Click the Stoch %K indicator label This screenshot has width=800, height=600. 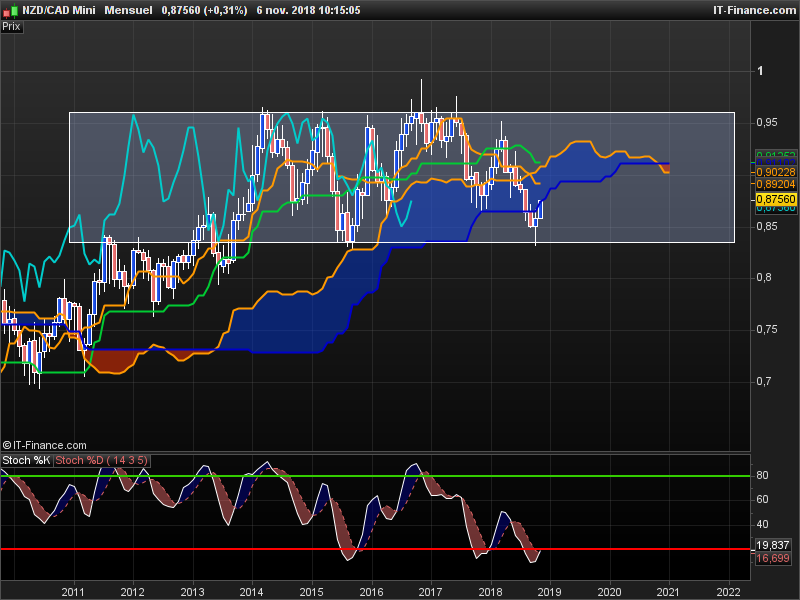26,460
